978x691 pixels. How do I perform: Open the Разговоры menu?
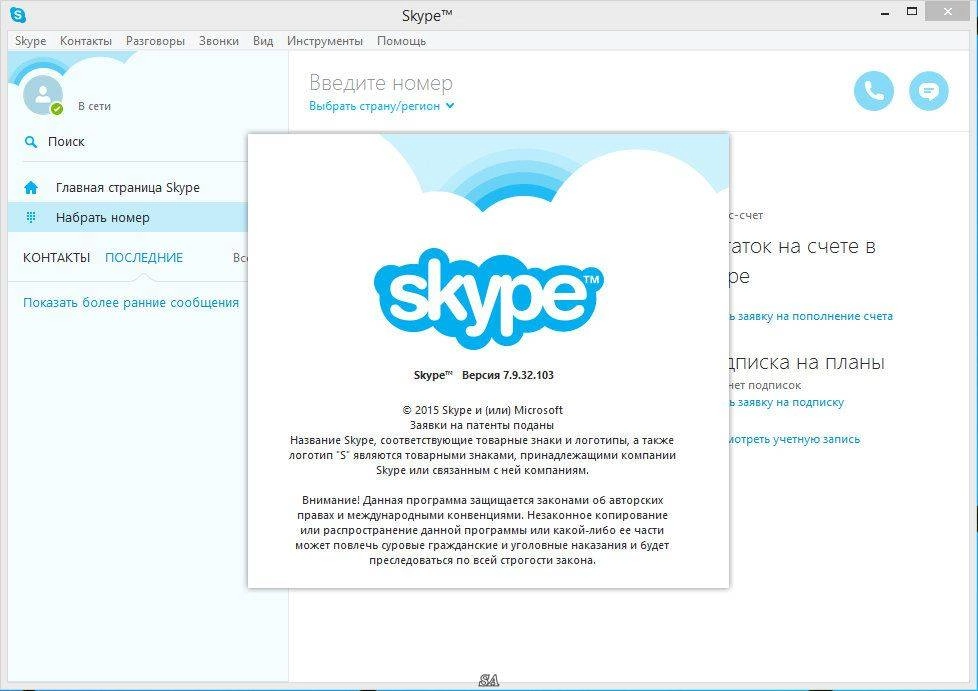click(x=155, y=41)
